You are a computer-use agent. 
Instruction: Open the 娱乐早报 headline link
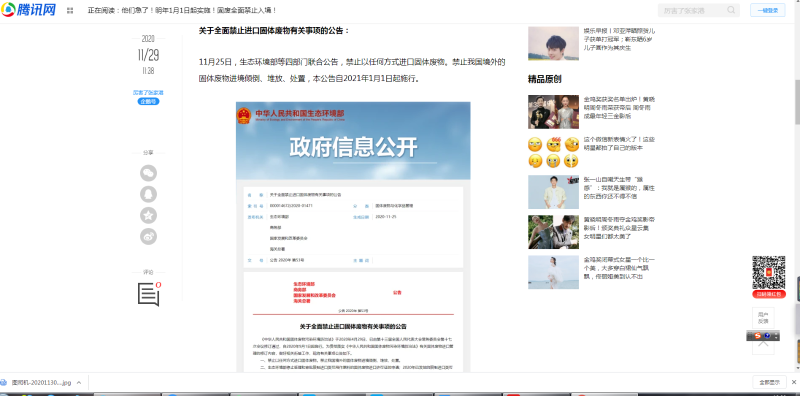point(619,39)
